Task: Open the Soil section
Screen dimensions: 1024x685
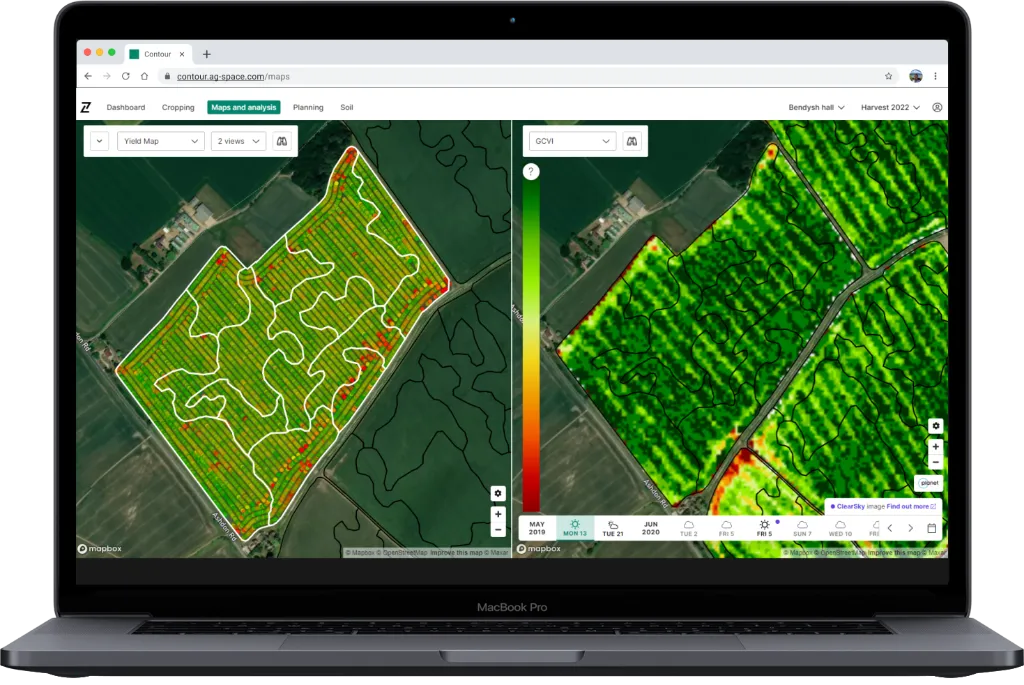Action: (347, 107)
